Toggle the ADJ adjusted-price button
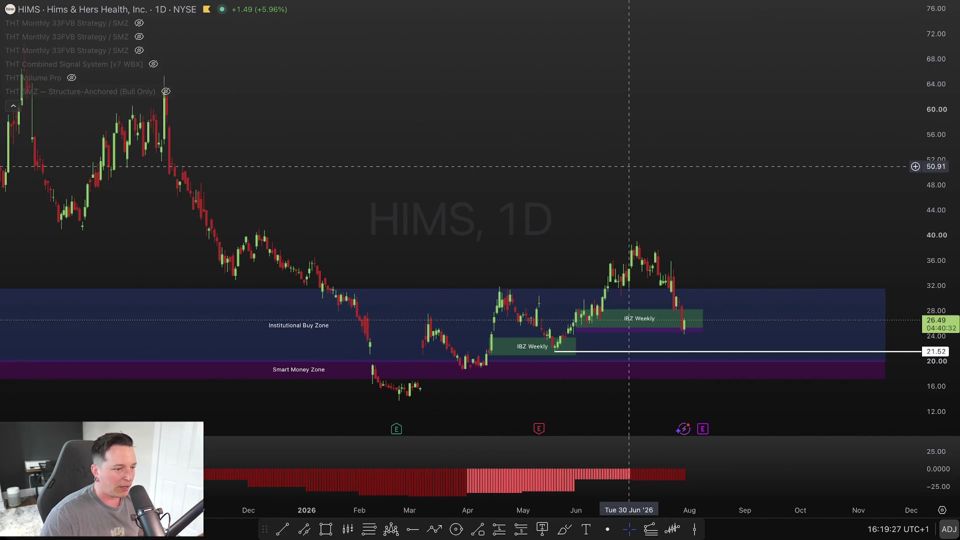Screen dimensions: 960x540 pos(948,529)
